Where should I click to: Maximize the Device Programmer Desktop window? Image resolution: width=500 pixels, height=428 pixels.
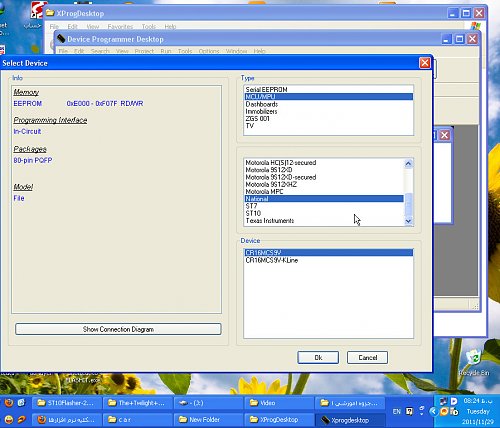click(459, 39)
